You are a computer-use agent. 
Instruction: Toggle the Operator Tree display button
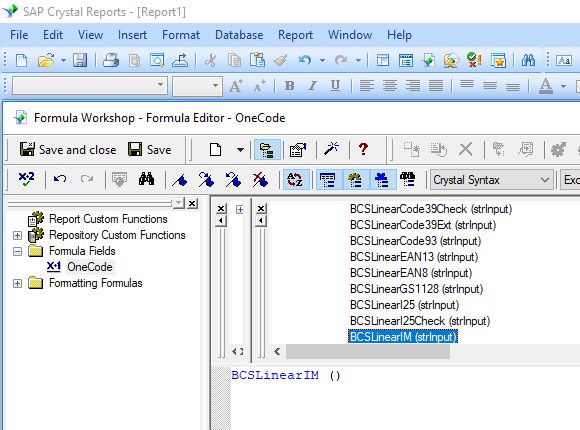click(382, 180)
